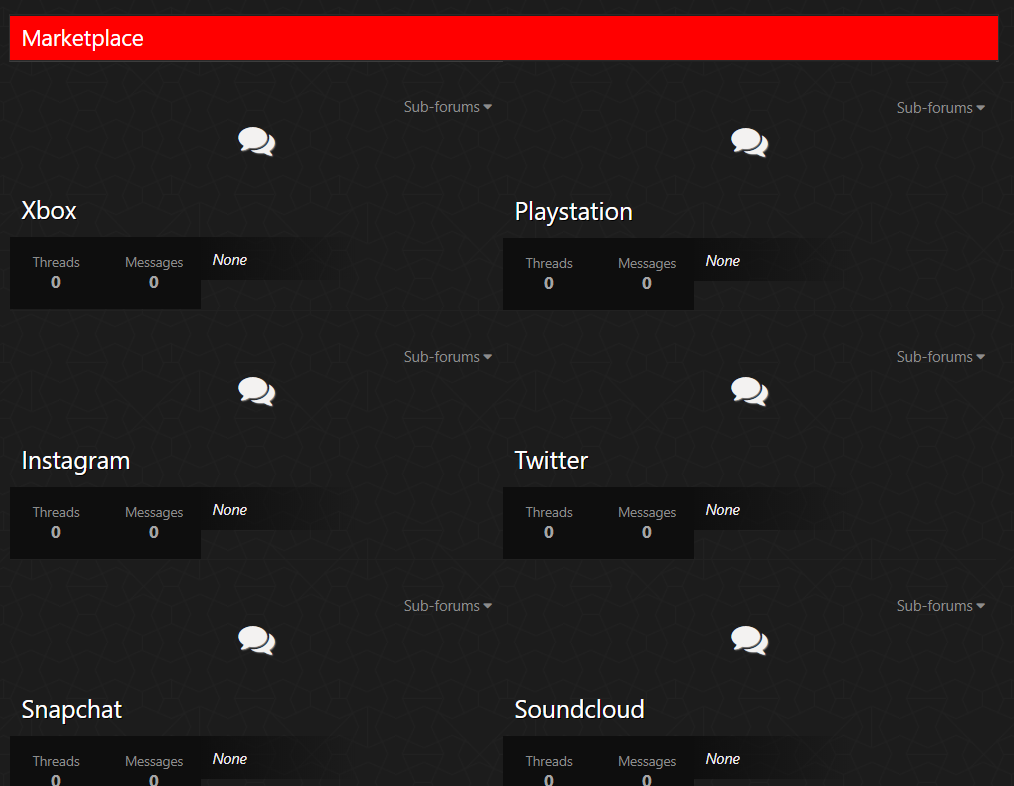Click the Xbox Threads count

56,283
